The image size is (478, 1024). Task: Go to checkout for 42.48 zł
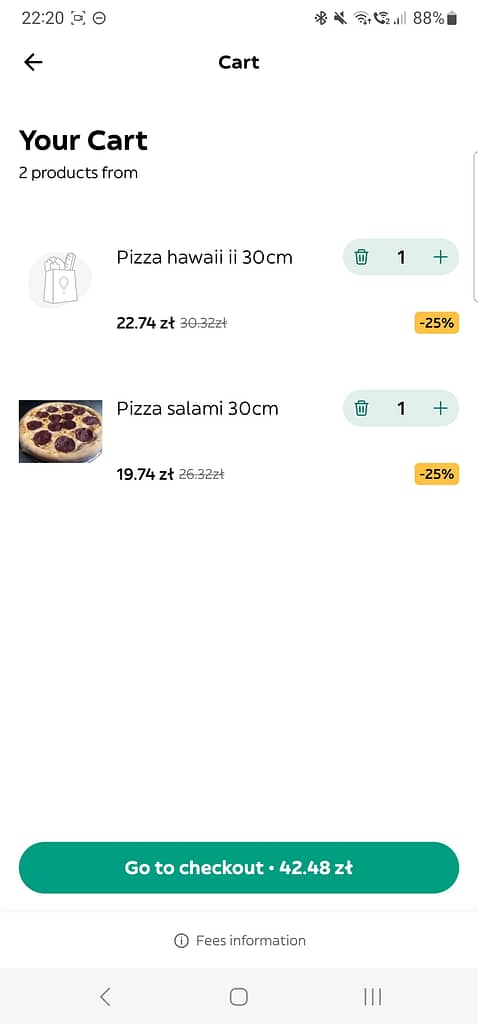(239, 867)
